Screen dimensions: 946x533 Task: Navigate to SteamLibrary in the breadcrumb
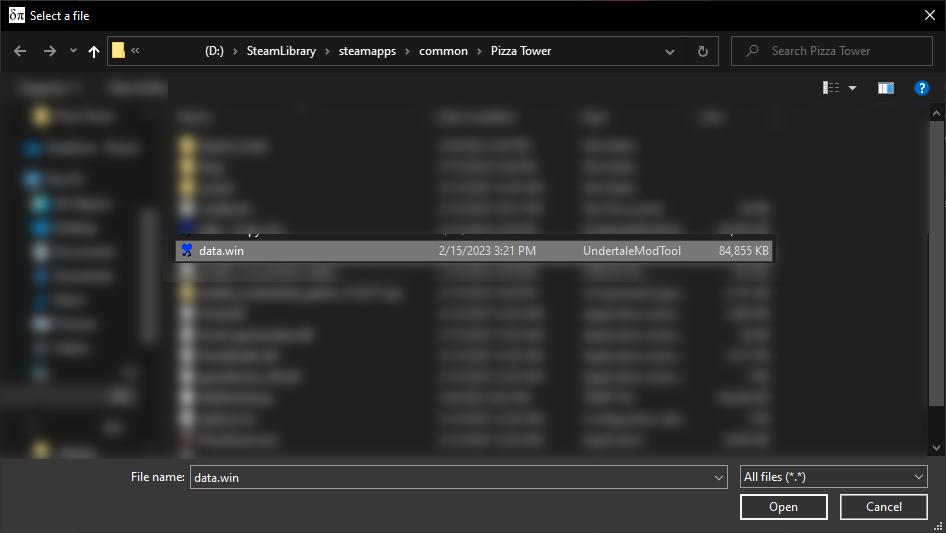280,51
